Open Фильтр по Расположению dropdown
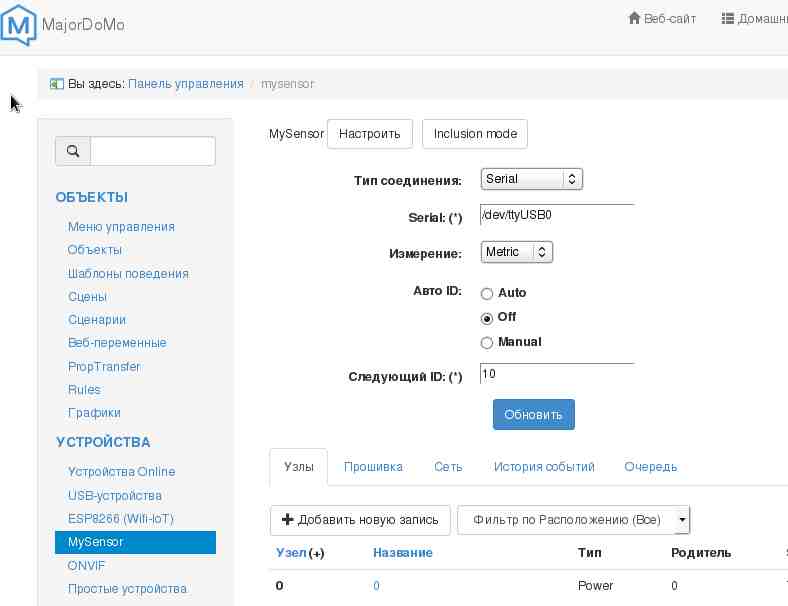 click(x=573, y=520)
